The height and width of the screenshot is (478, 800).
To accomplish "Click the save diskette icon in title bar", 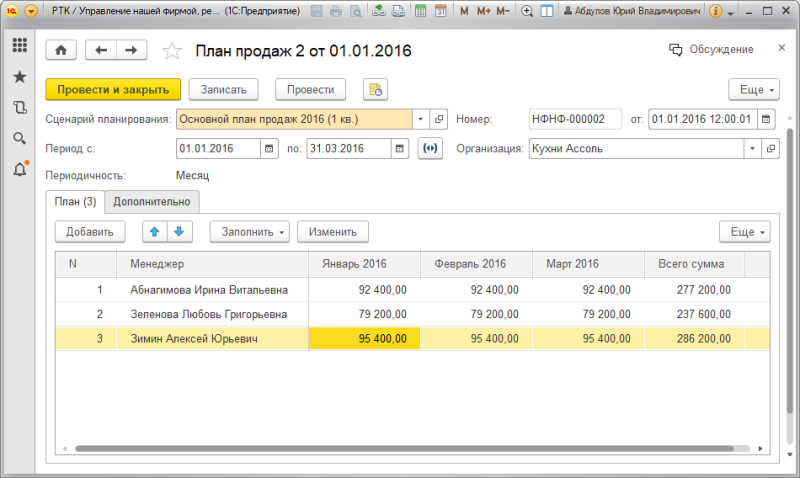I will (x=316, y=11).
